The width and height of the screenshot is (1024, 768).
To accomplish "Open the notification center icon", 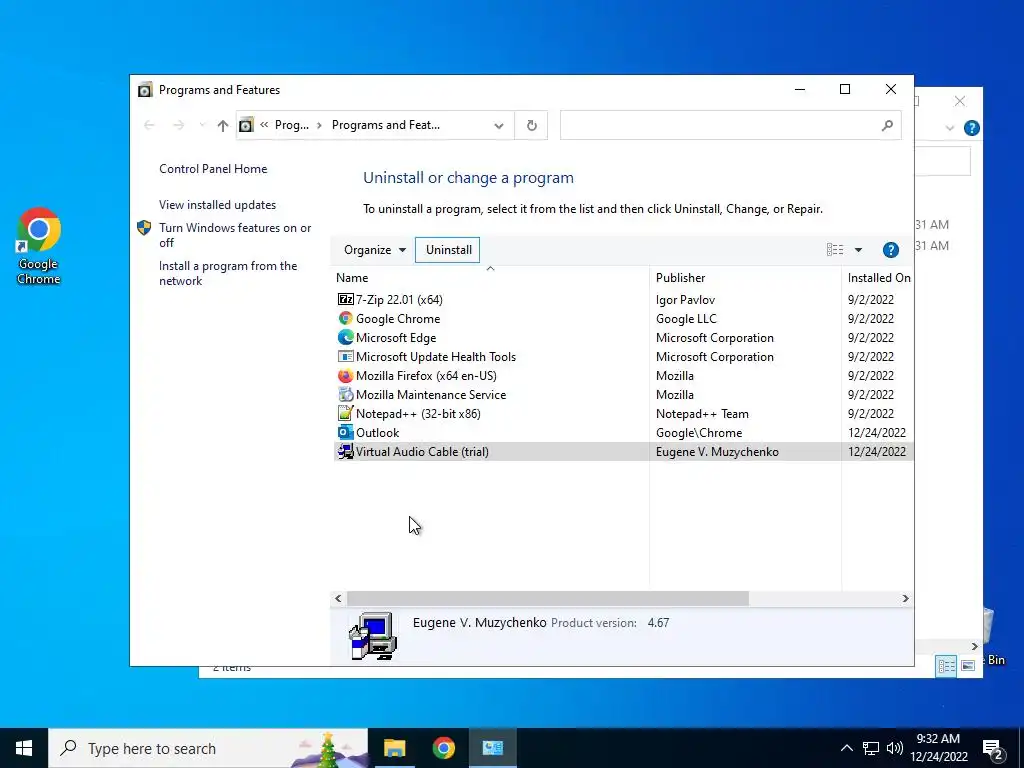I will click(x=993, y=749).
